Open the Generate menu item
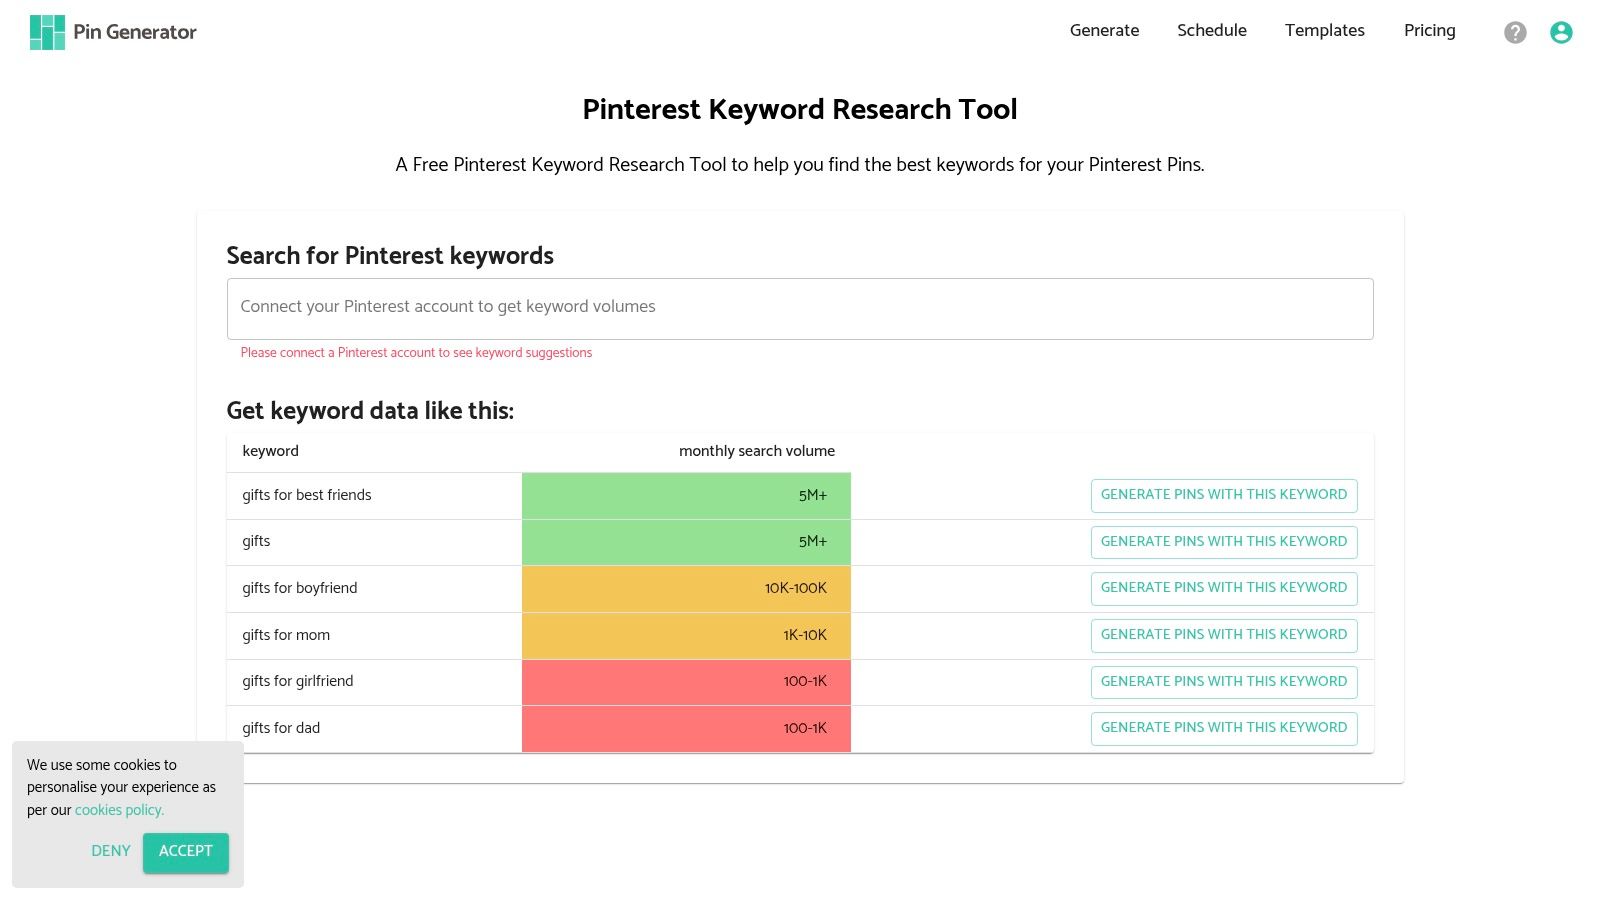Screen dimensions: 1600x900 (x=1104, y=31)
